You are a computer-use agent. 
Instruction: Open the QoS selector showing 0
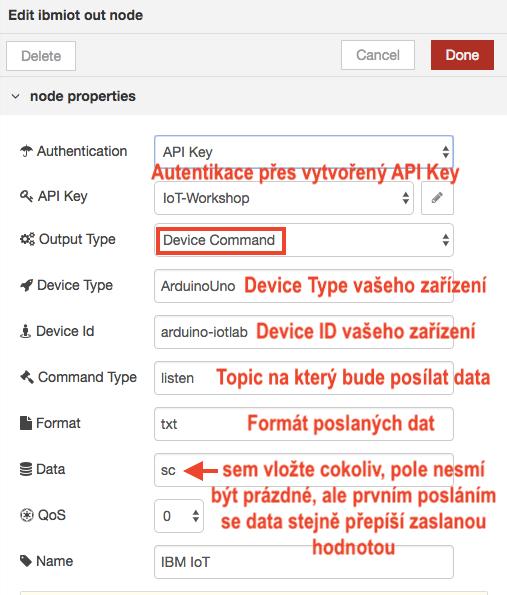pos(179,516)
